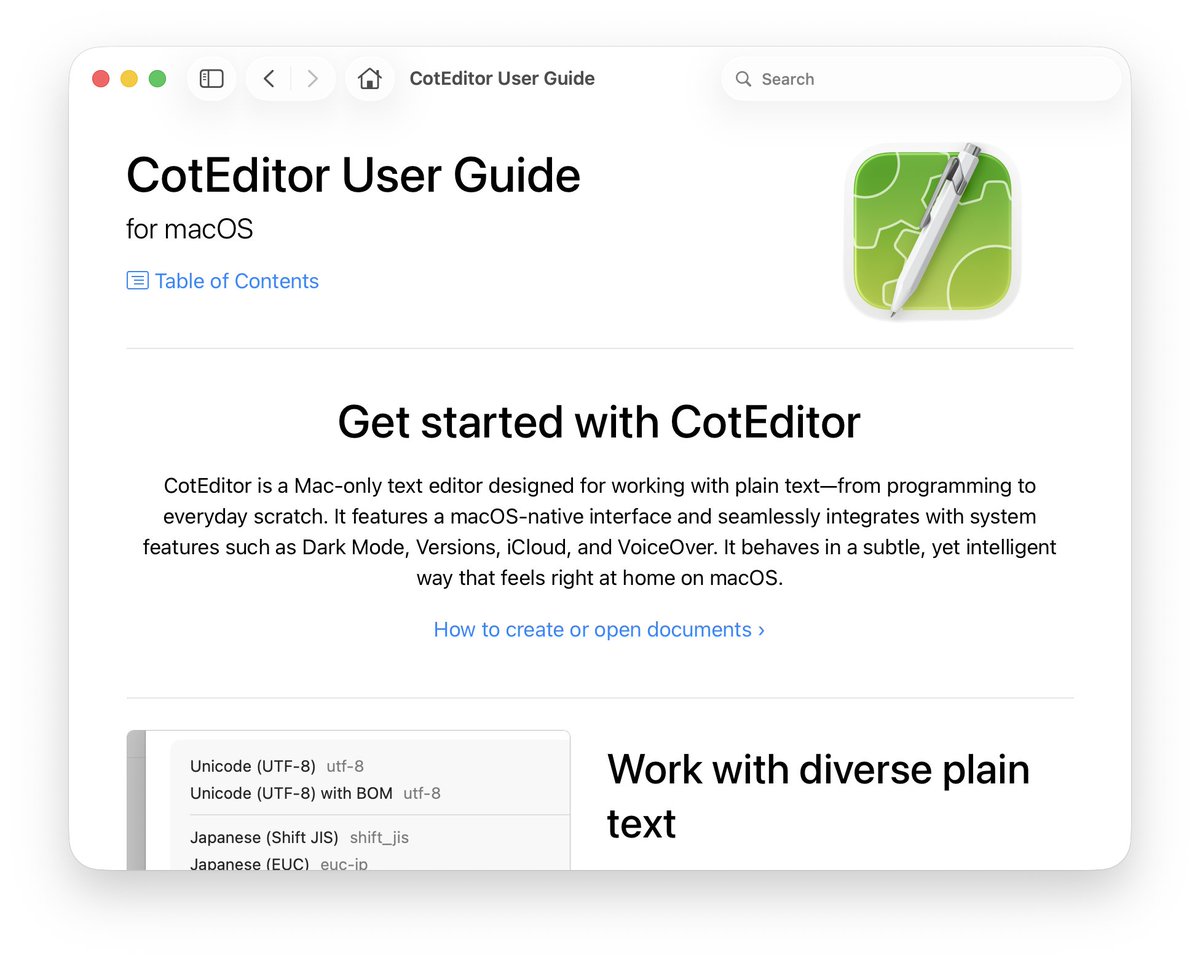Click the Table of Contents list icon

coord(137,281)
